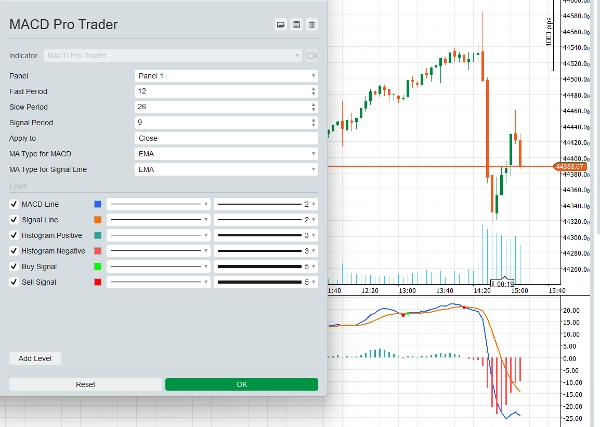Open the Histogram Negative style dropdown
Image resolution: width=600 pixels, height=427 pixels.
(x=158, y=251)
